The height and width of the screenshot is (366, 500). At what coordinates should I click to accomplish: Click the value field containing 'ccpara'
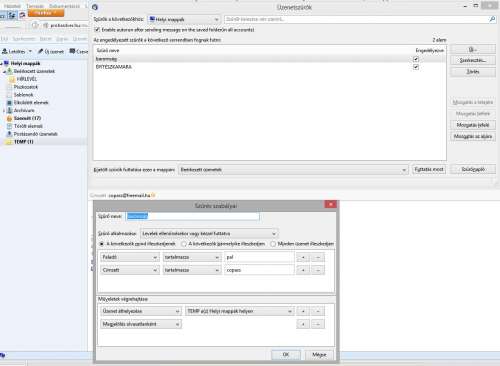[259, 270]
